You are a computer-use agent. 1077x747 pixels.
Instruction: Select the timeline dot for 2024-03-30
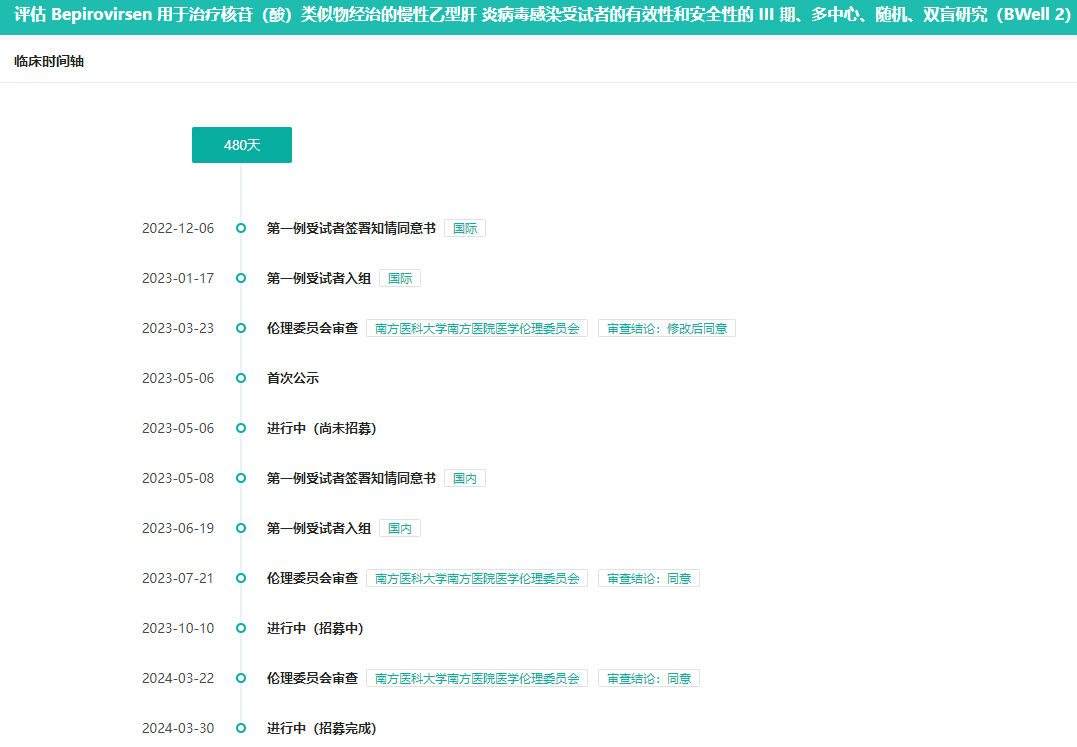(x=241, y=728)
